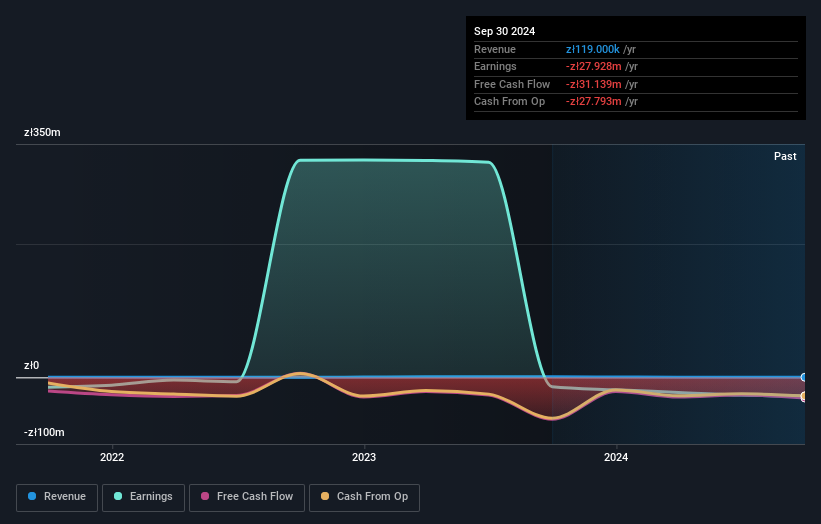Click the Revenue value zł119.000k
The width and height of the screenshot is (821, 524).
click(593, 49)
